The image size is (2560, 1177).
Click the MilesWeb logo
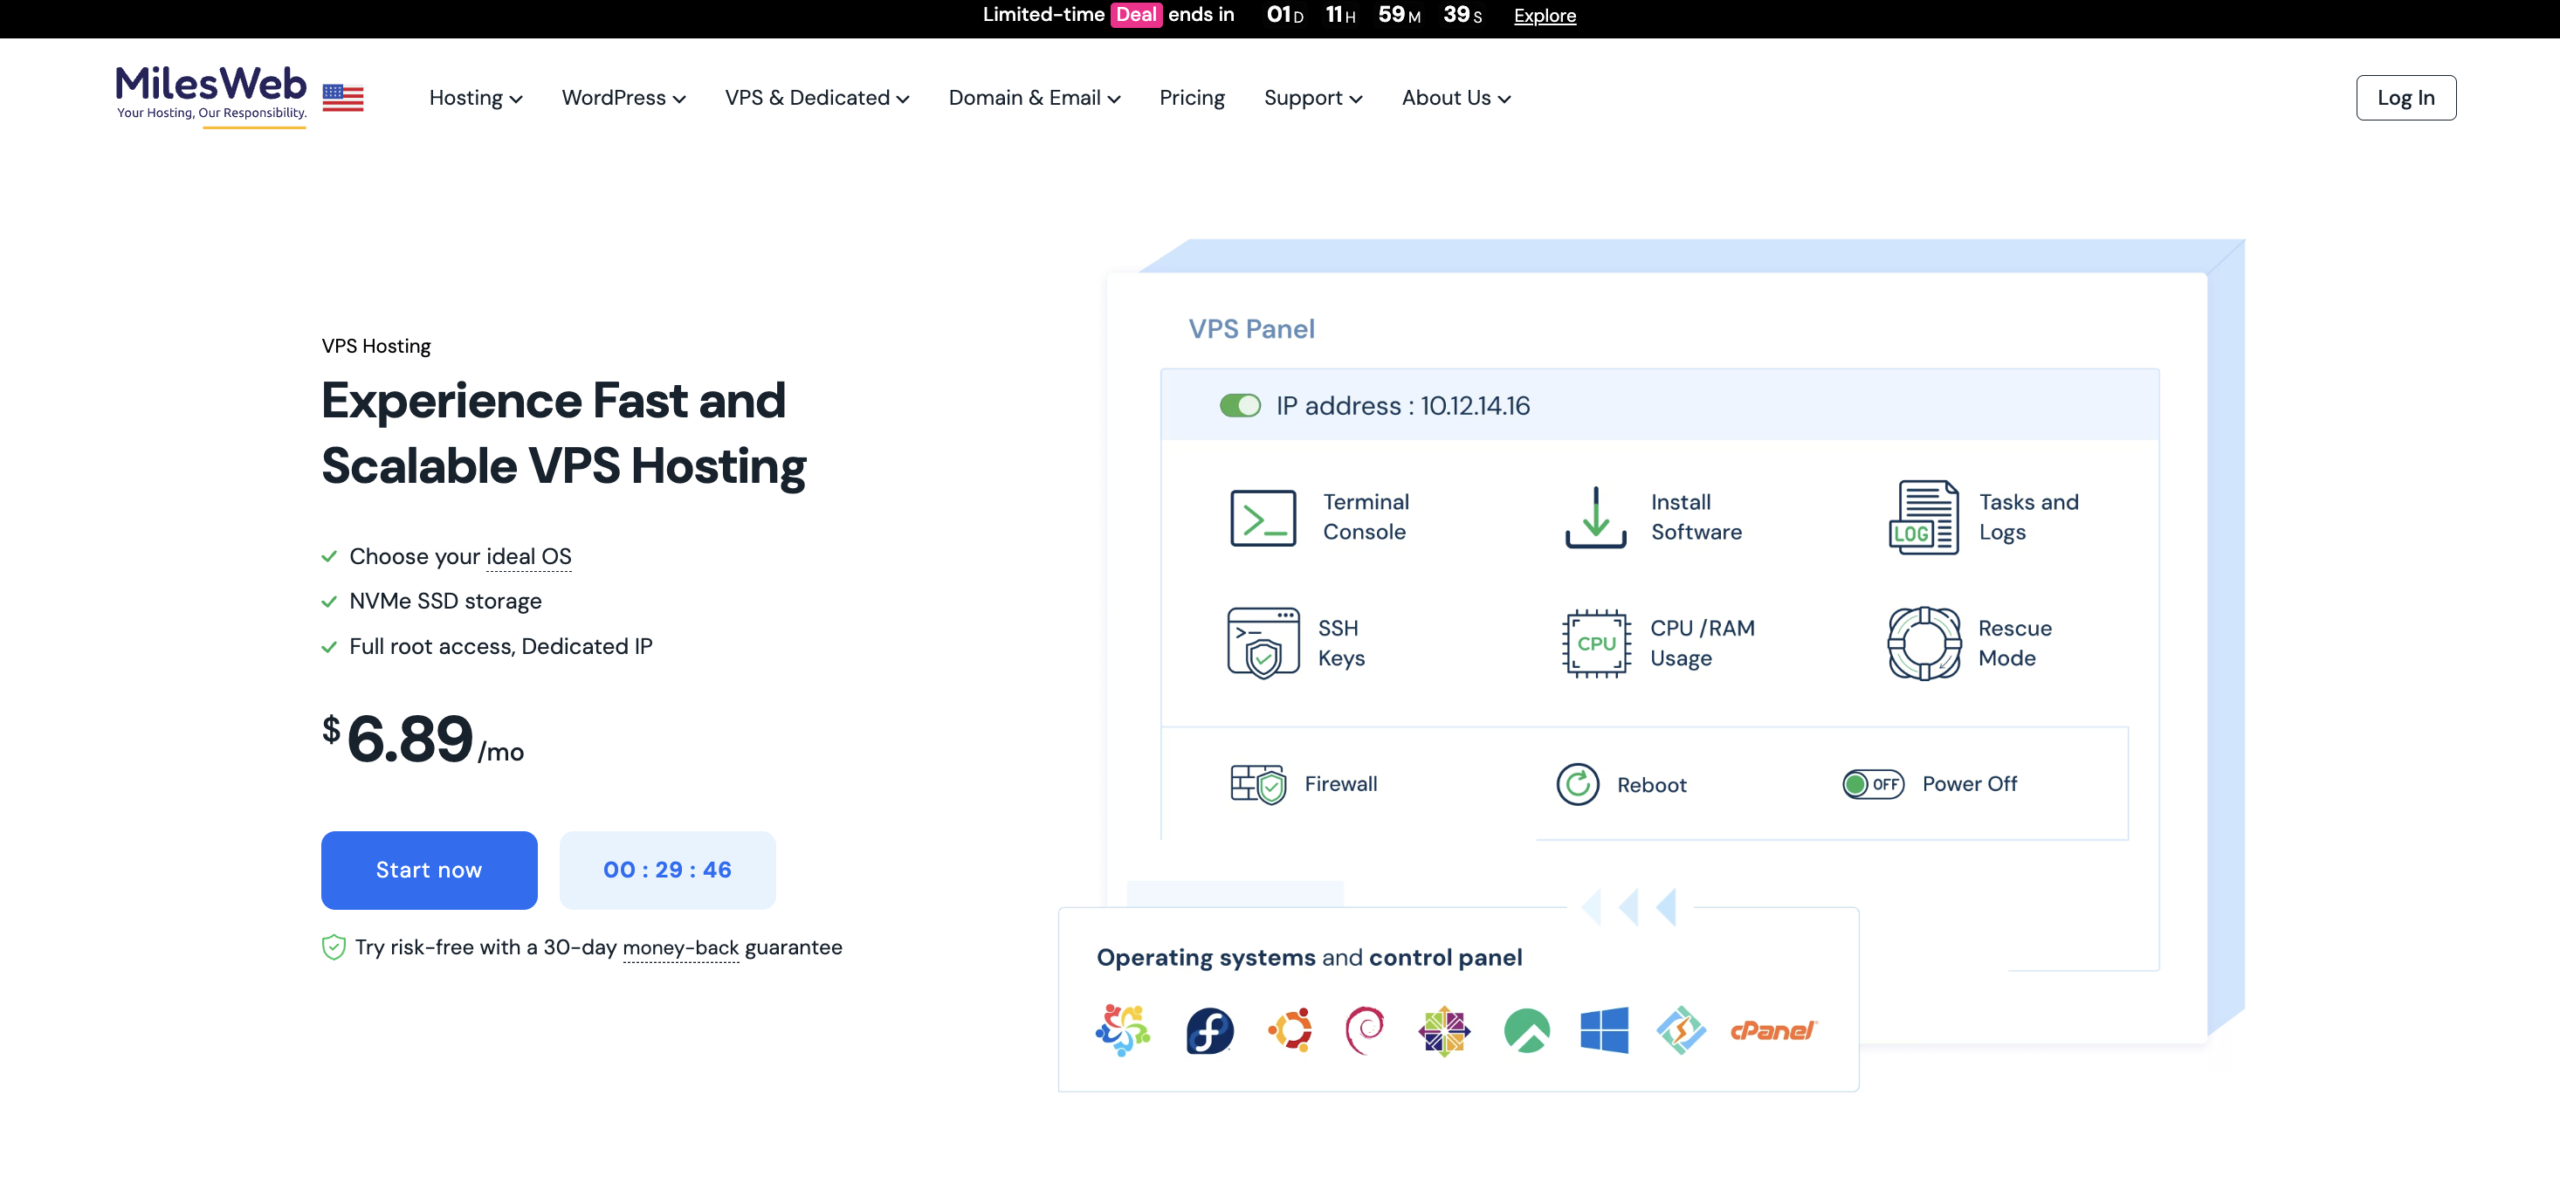[211, 92]
